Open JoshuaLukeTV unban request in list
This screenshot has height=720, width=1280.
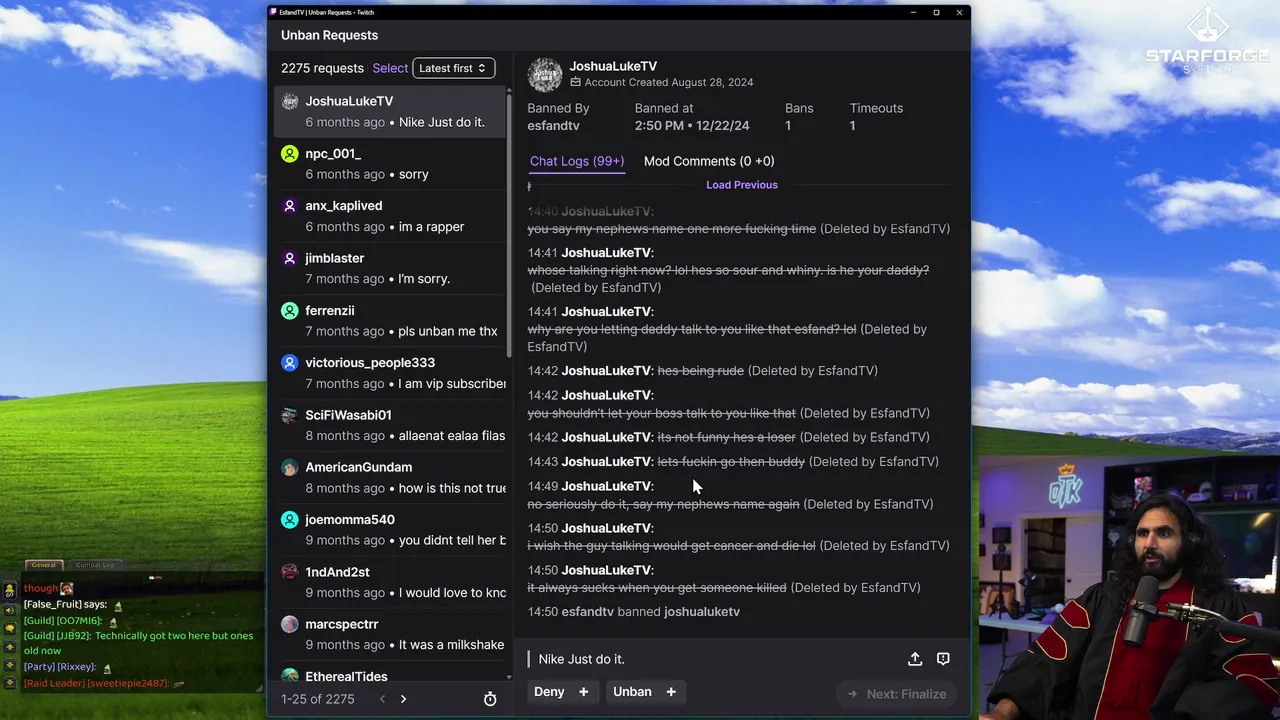point(390,111)
